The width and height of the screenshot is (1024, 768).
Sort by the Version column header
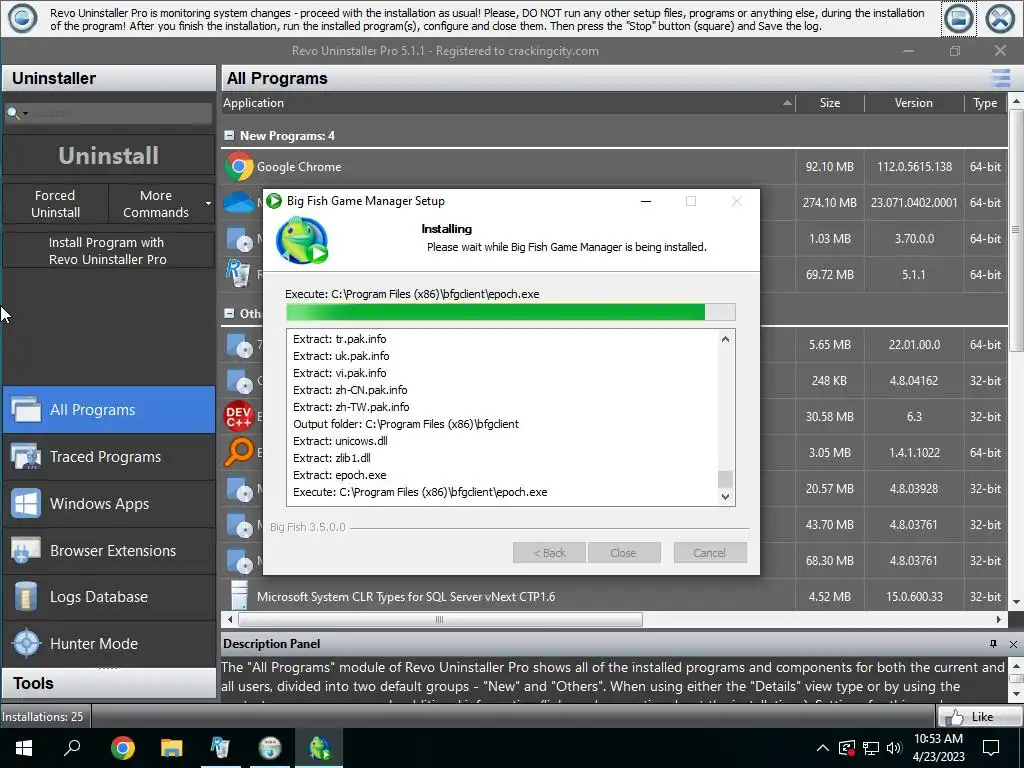coord(914,103)
